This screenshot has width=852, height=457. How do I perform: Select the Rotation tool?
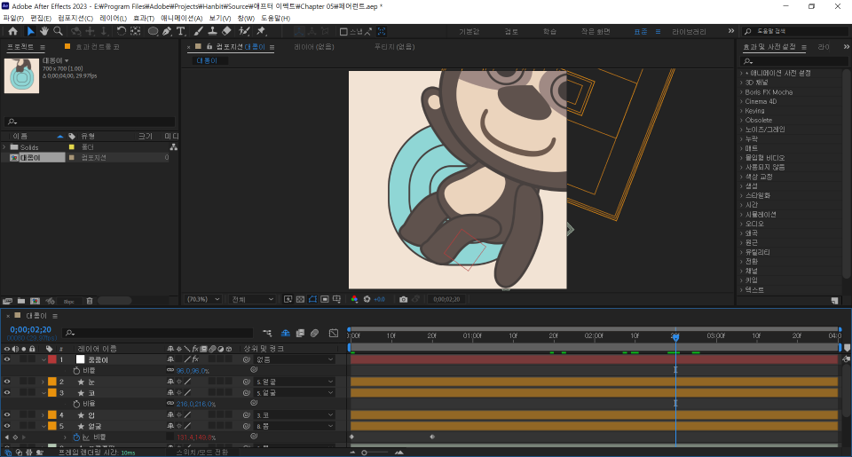click(x=121, y=32)
